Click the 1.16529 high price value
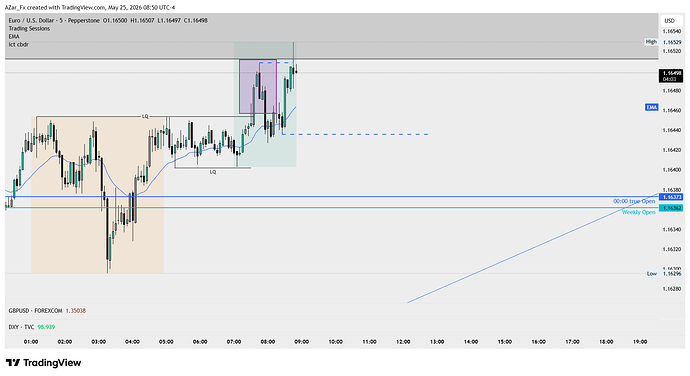690x376 pixels. coord(672,42)
